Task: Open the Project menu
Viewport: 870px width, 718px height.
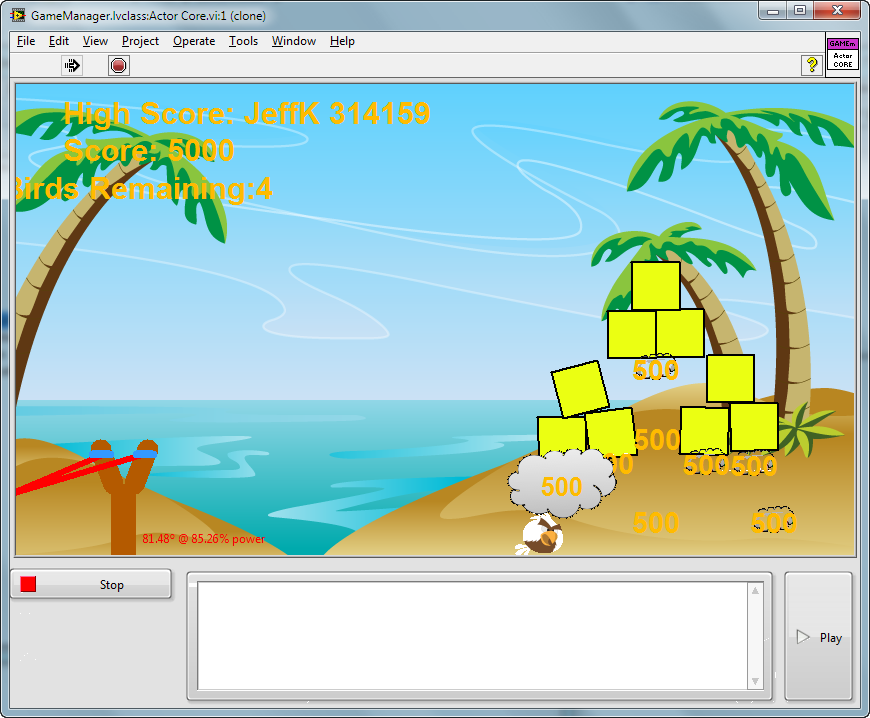Action: (140, 41)
